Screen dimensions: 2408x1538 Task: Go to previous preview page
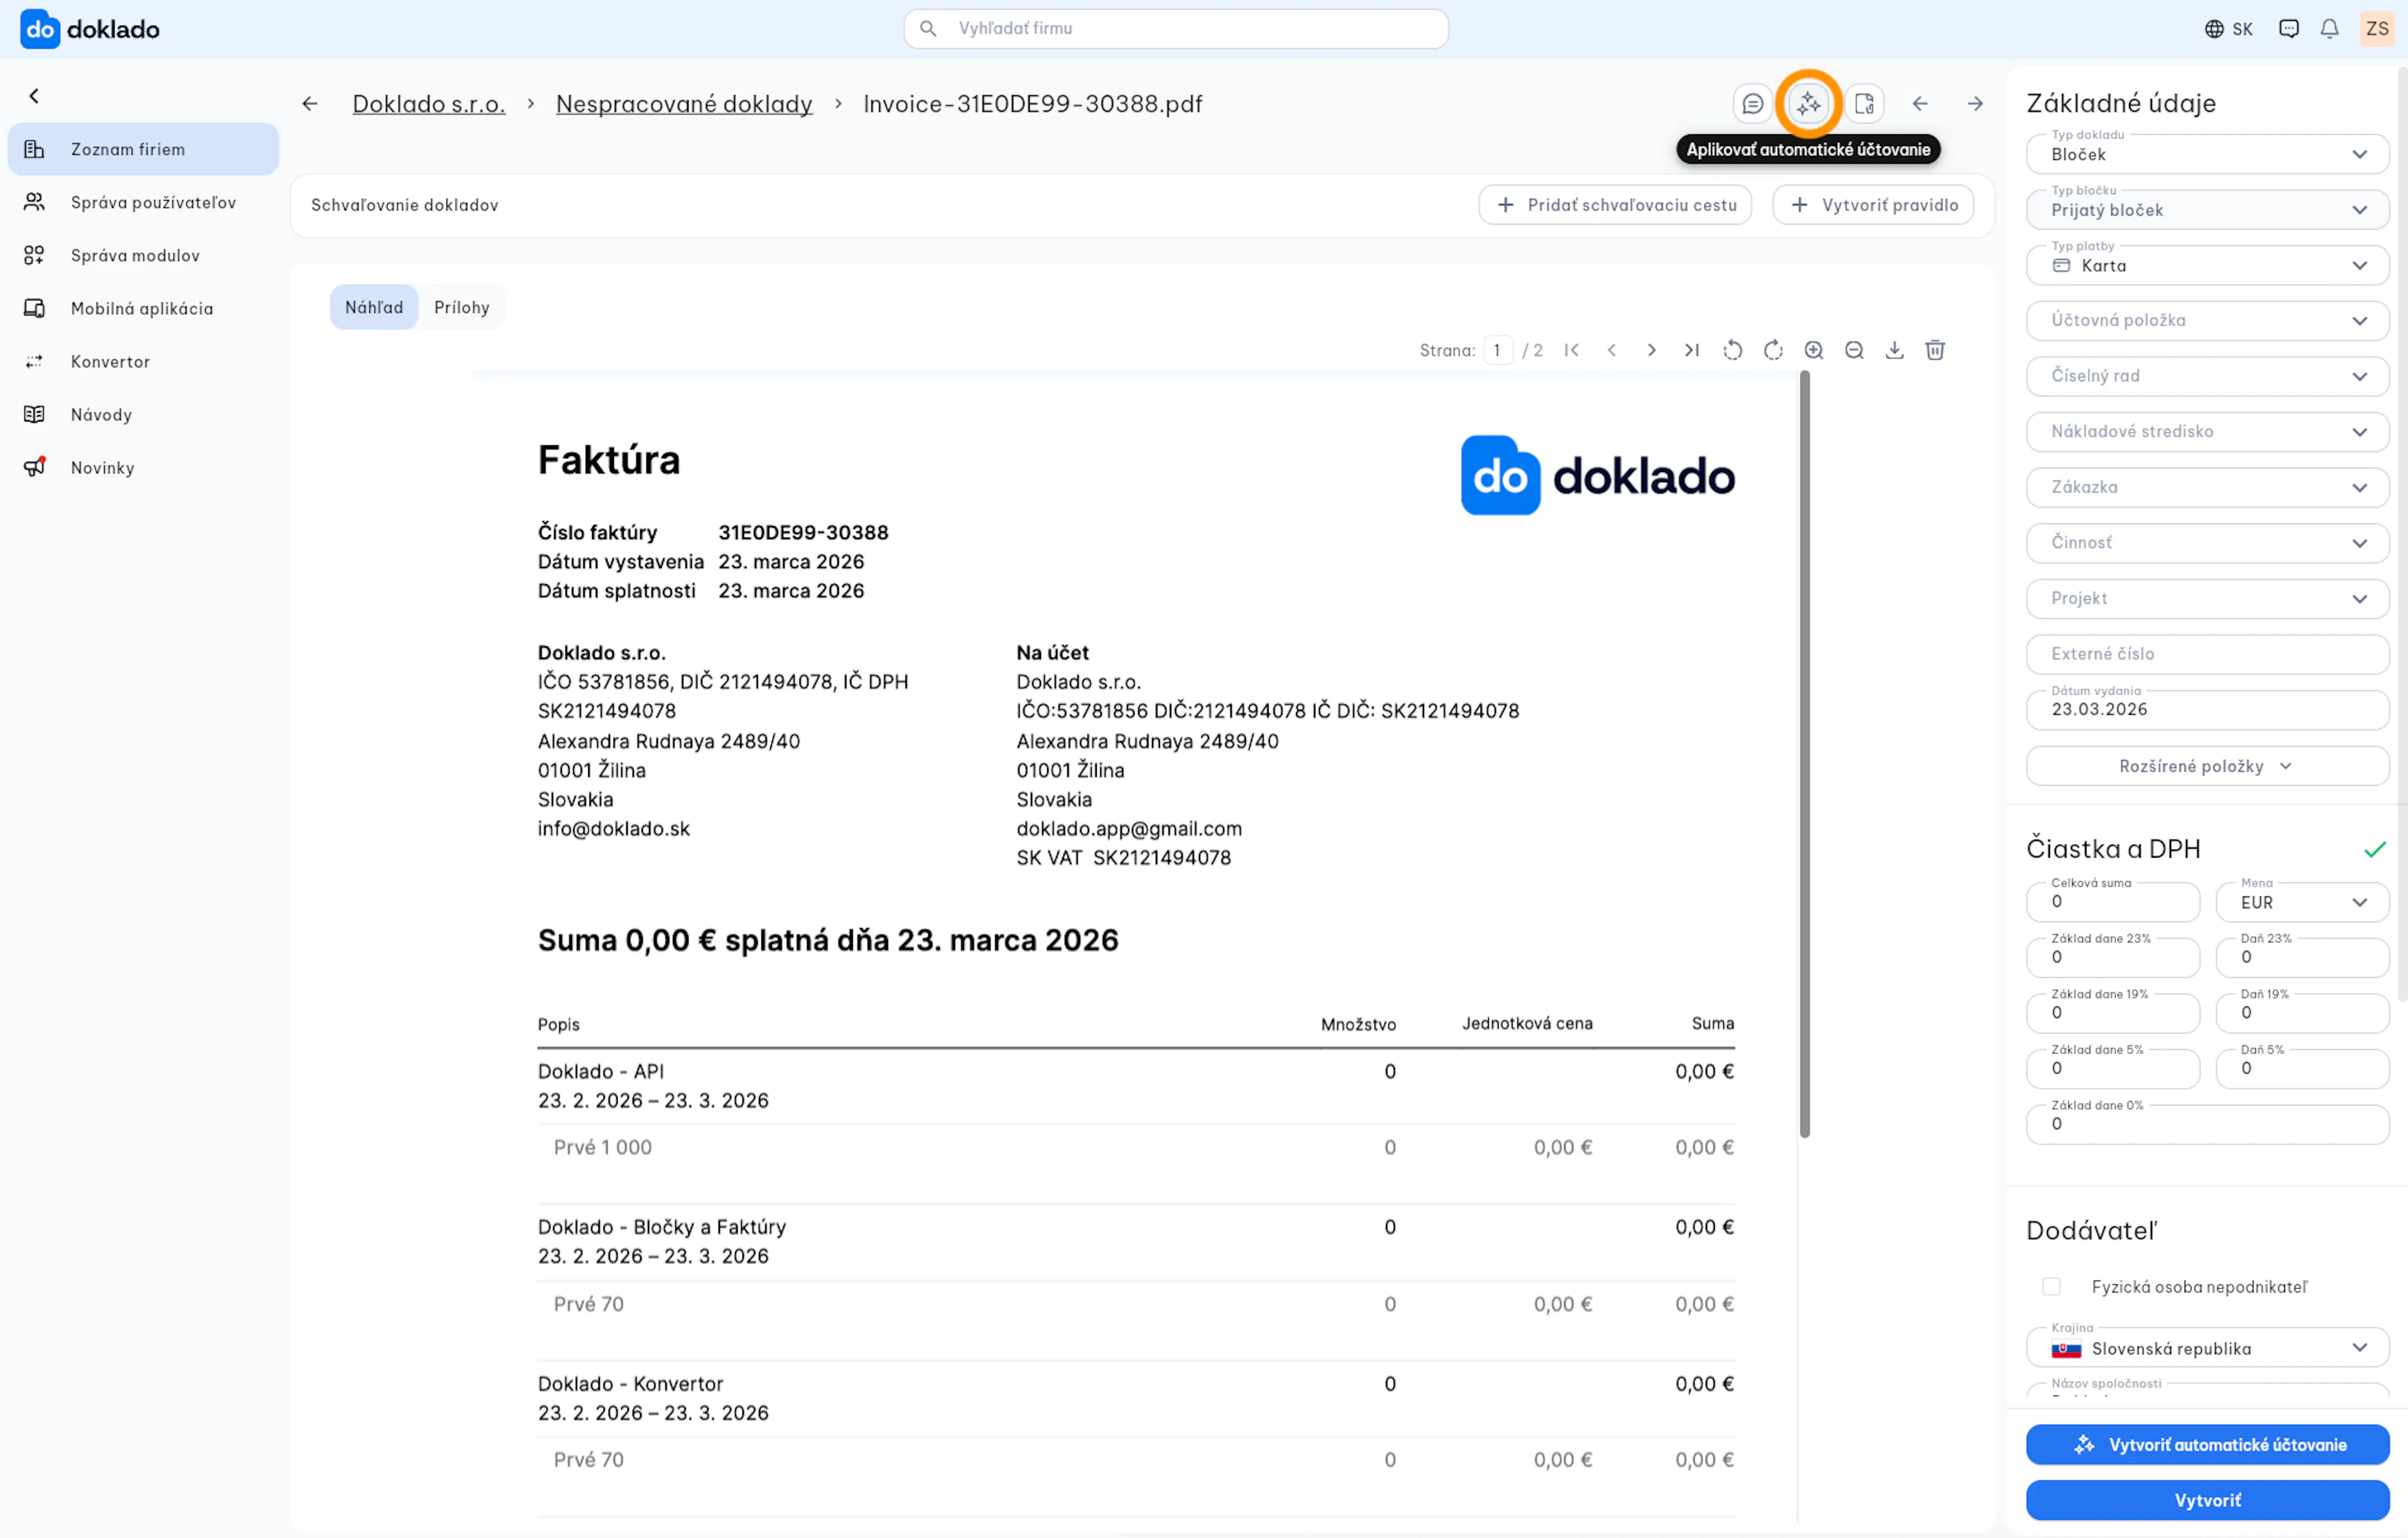coord(1612,350)
